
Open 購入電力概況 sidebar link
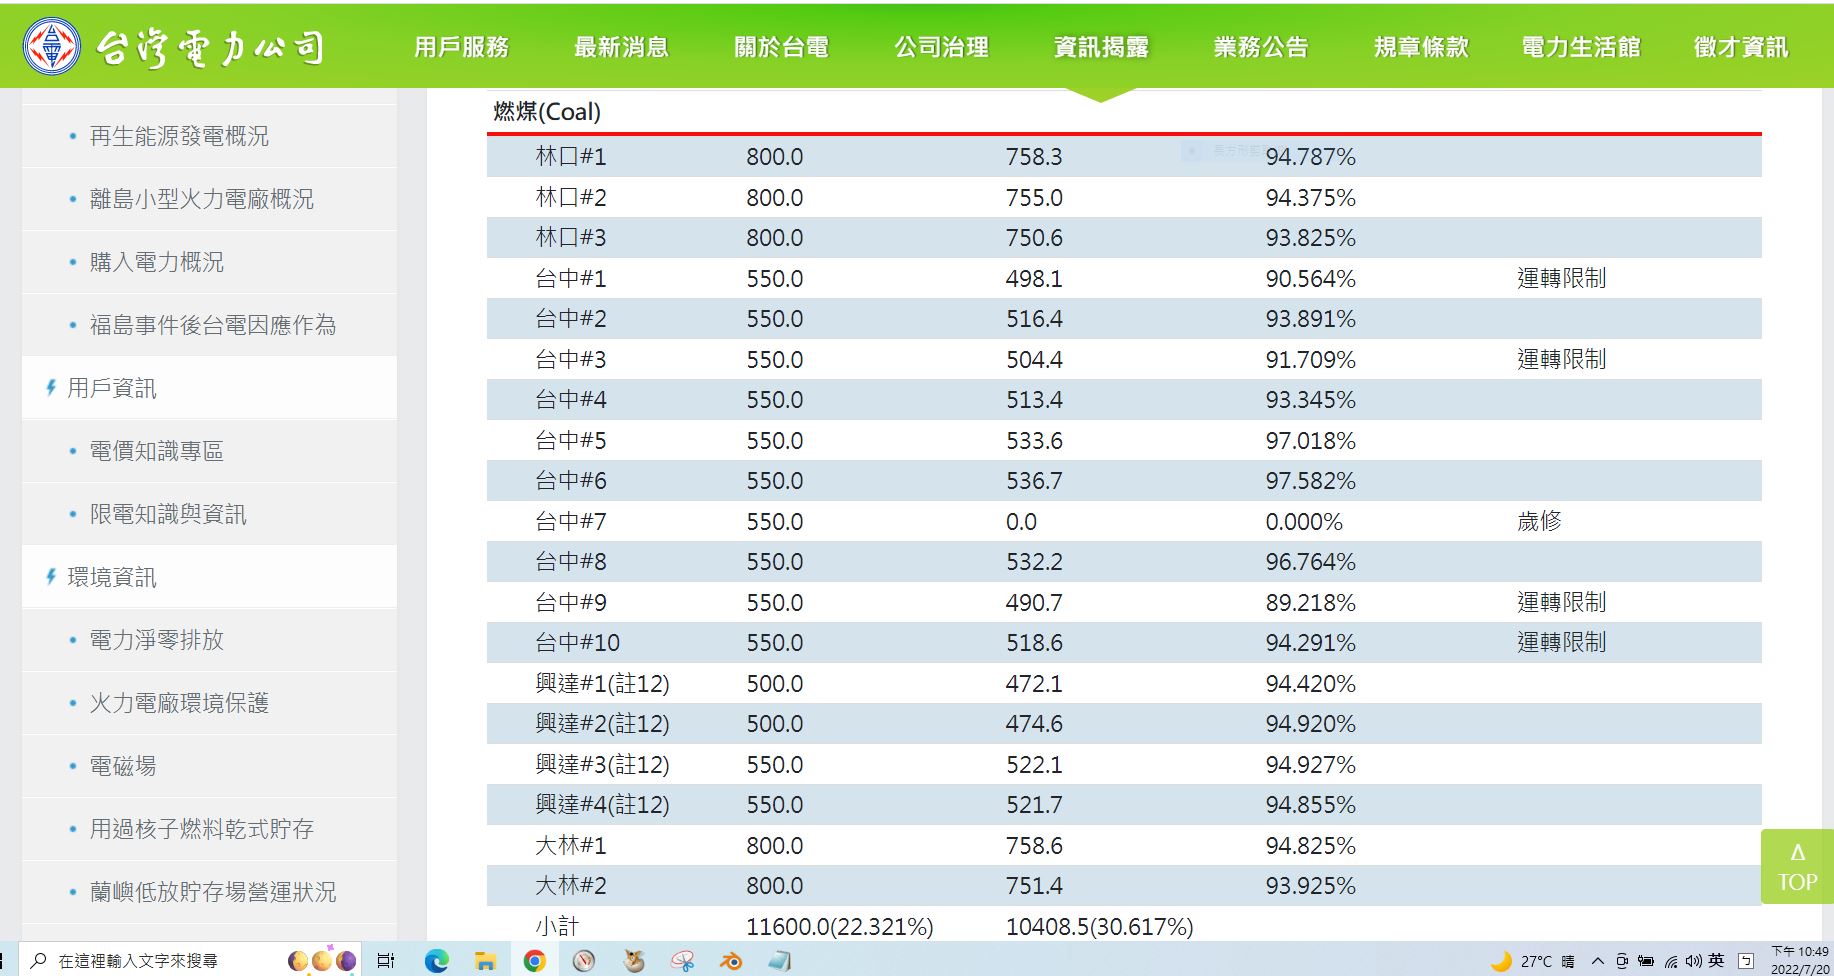point(156,262)
